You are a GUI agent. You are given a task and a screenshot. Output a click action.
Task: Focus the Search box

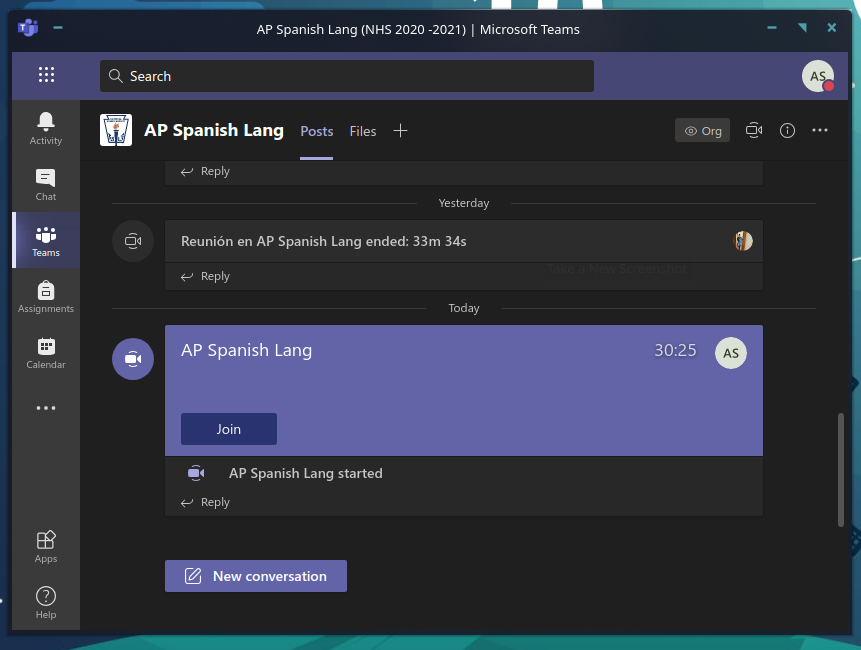pos(346,76)
